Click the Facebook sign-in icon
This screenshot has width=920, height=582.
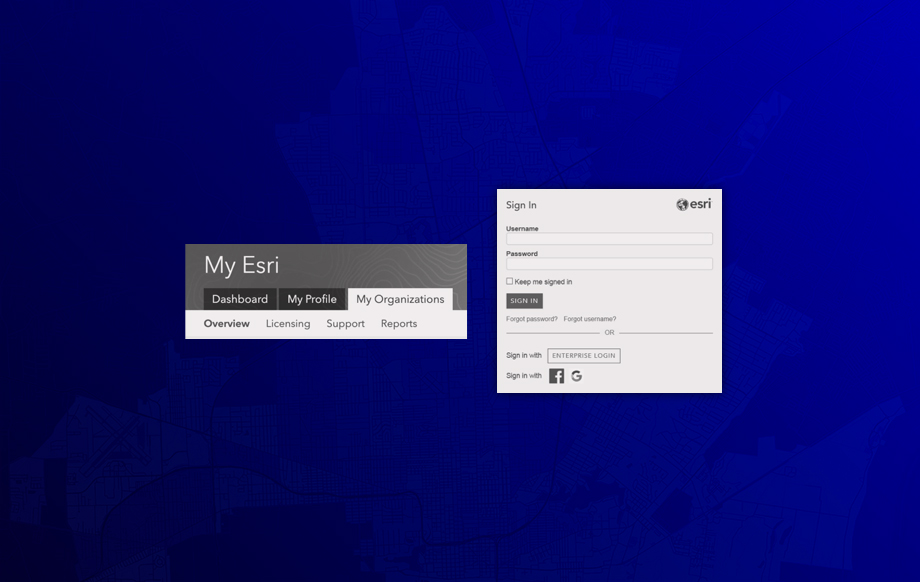pyautogui.click(x=557, y=376)
